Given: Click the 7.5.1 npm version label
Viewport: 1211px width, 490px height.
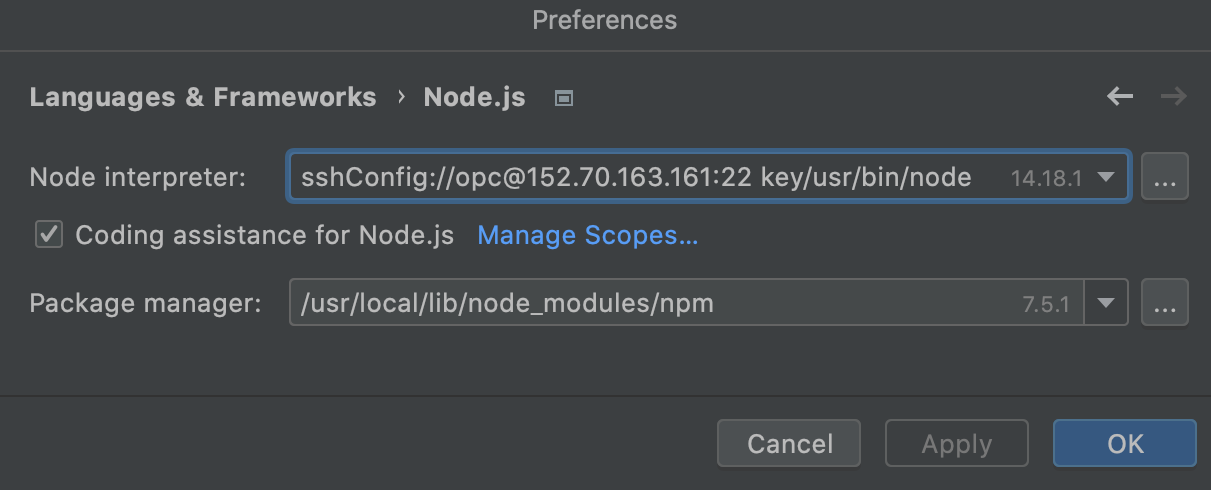Looking at the screenshot, I should (1046, 305).
